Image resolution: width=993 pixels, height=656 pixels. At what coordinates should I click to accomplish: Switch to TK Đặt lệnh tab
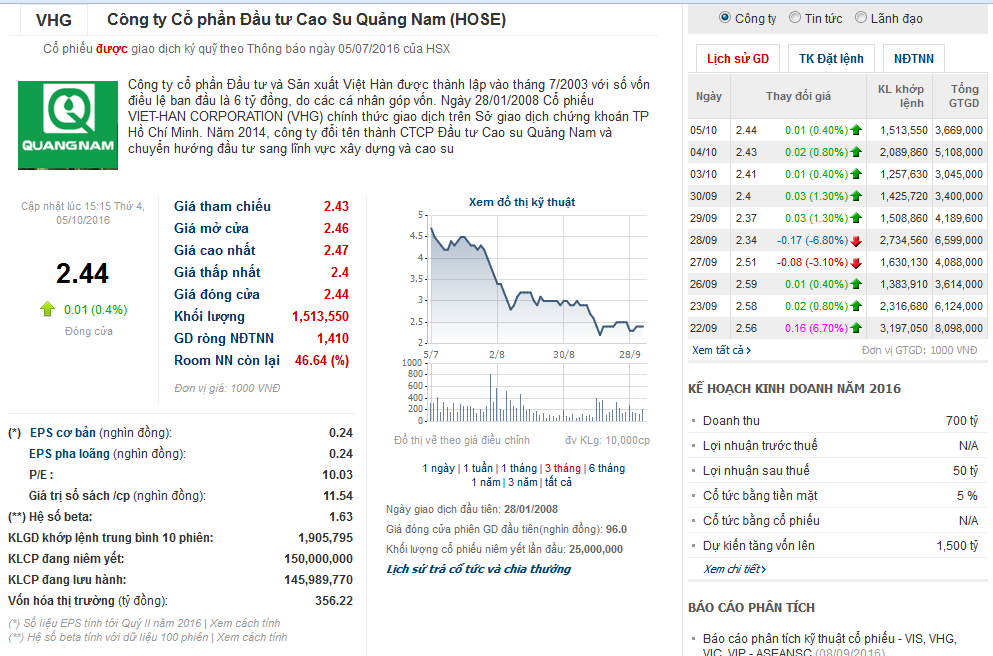pyautogui.click(x=831, y=59)
